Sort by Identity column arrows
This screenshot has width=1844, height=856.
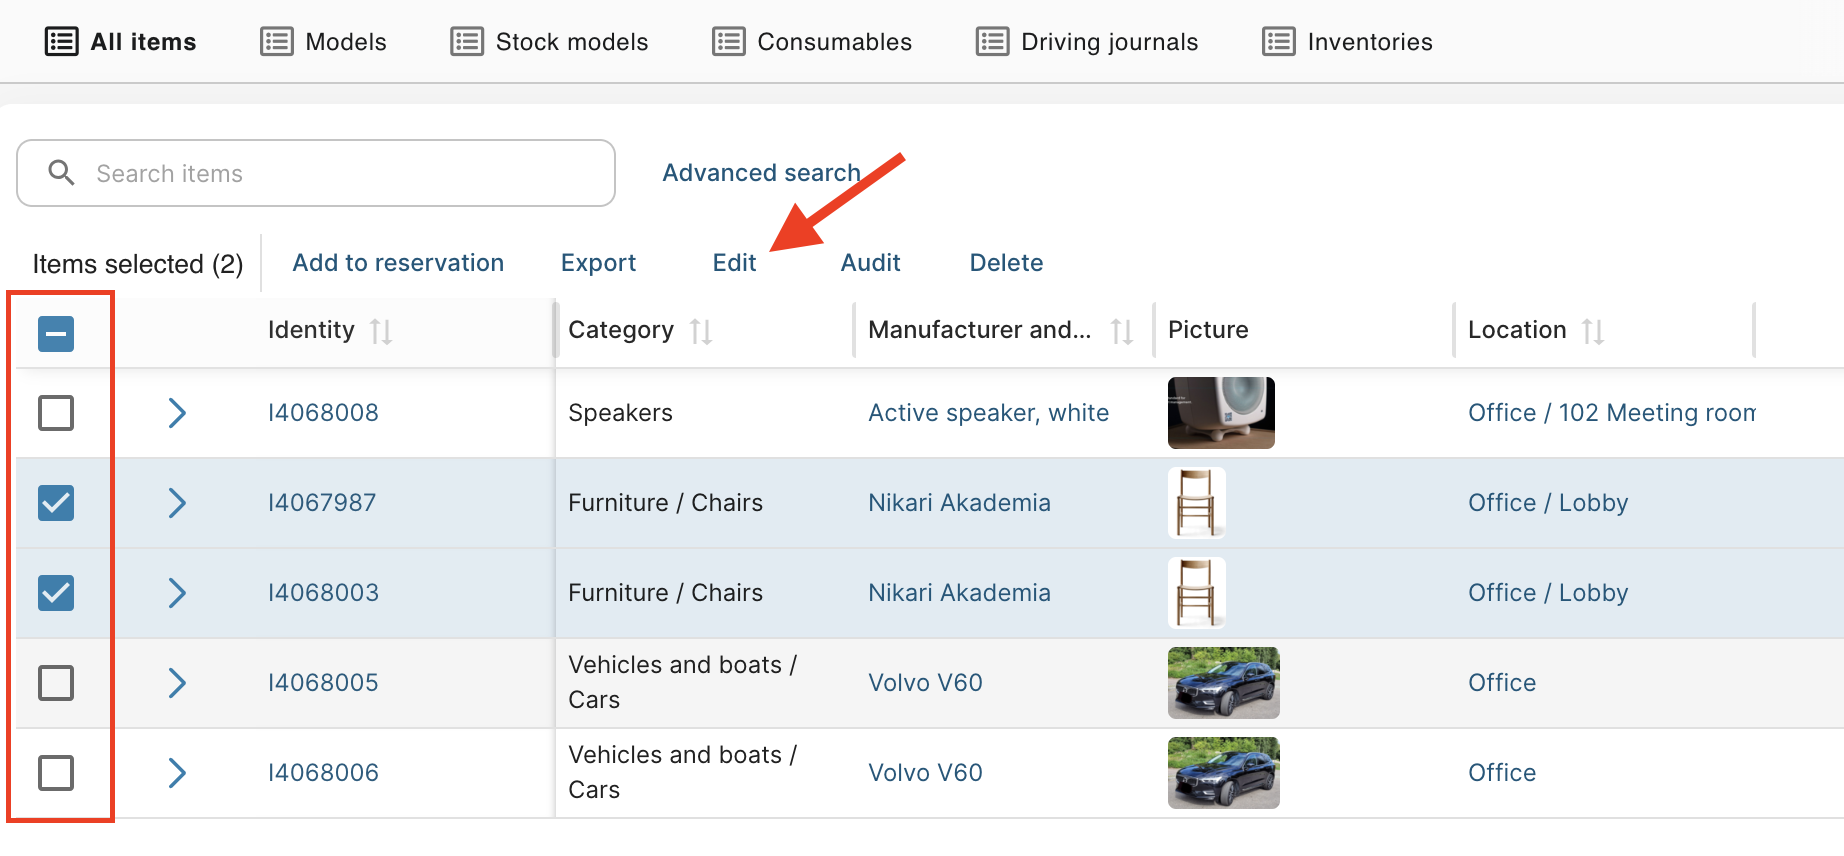coord(381,331)
